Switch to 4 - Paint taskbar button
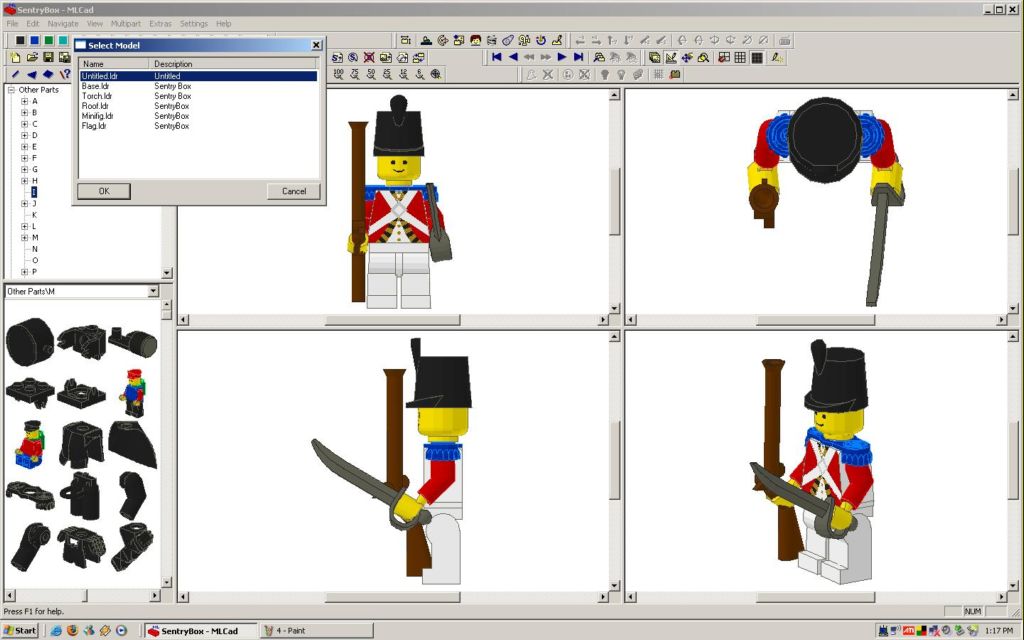The width and height of the screenshot is (1024, 640). pos(316,630)
